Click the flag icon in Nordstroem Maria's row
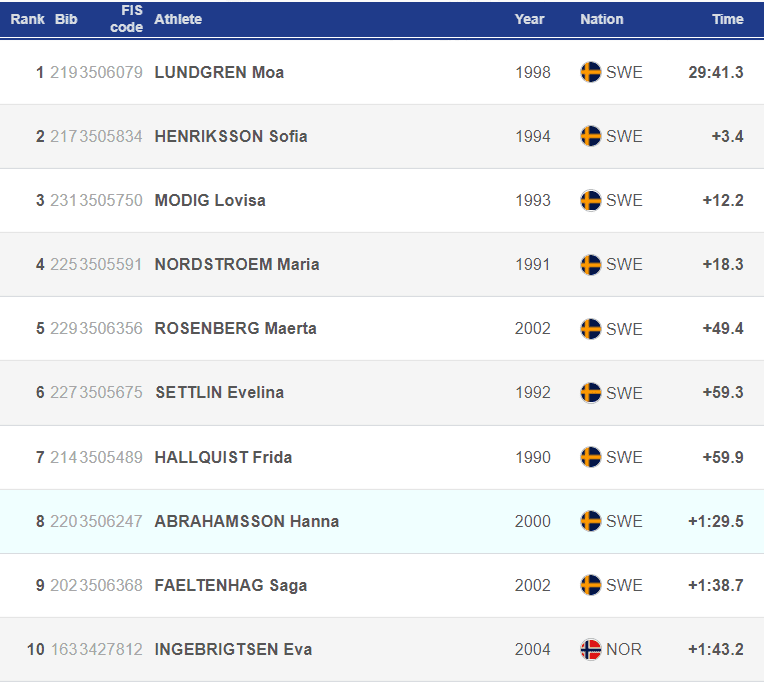This screenshot has width=764, height=686. 591,265
